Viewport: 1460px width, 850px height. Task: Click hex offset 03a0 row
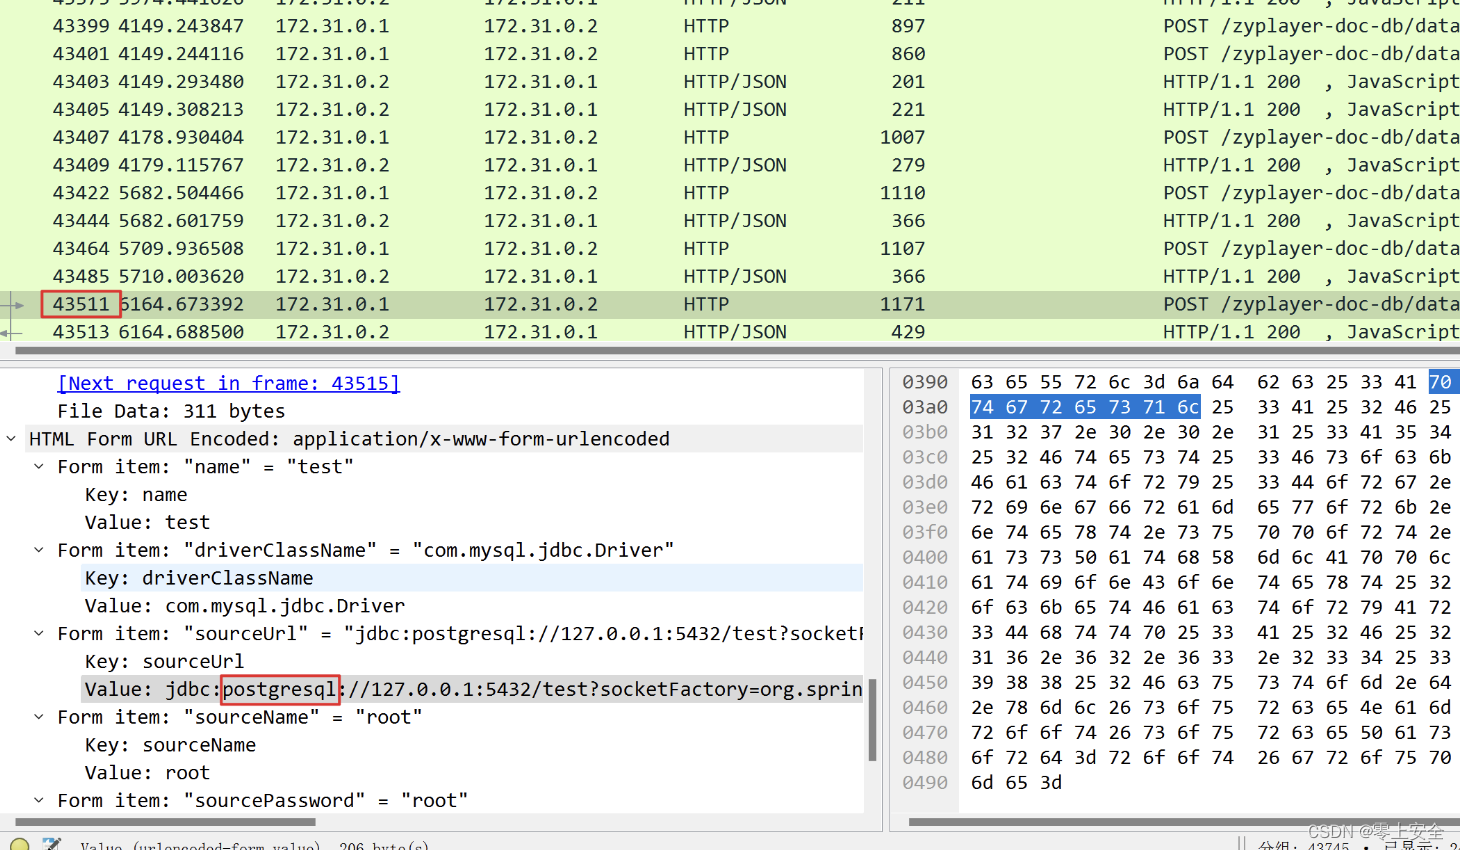coord(925,407)
